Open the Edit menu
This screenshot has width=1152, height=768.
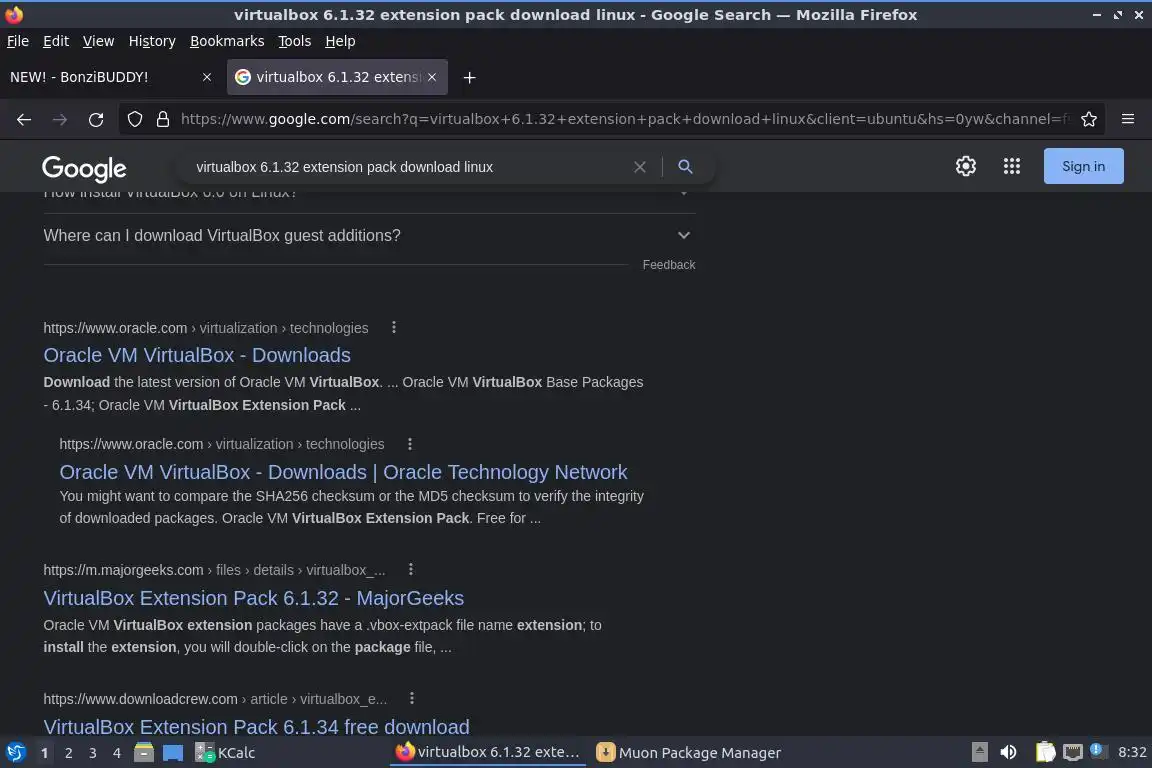click(x=56, y=41)
